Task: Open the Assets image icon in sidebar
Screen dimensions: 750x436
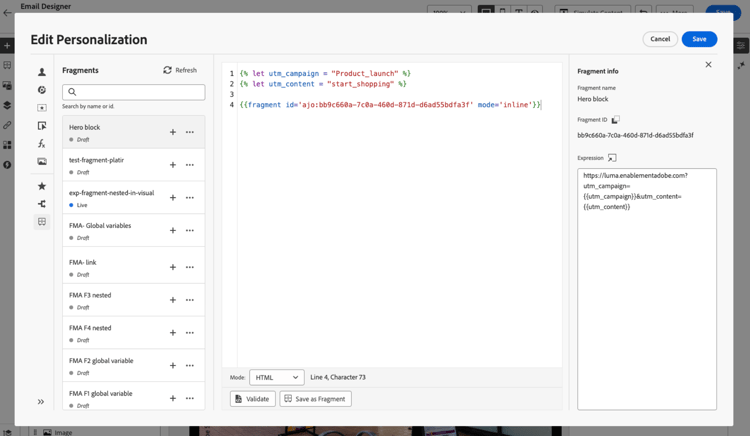Action: tap(42, 162)
